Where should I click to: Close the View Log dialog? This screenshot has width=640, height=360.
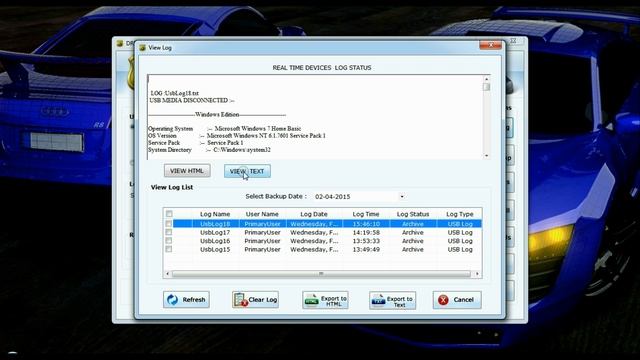point(491,45)
